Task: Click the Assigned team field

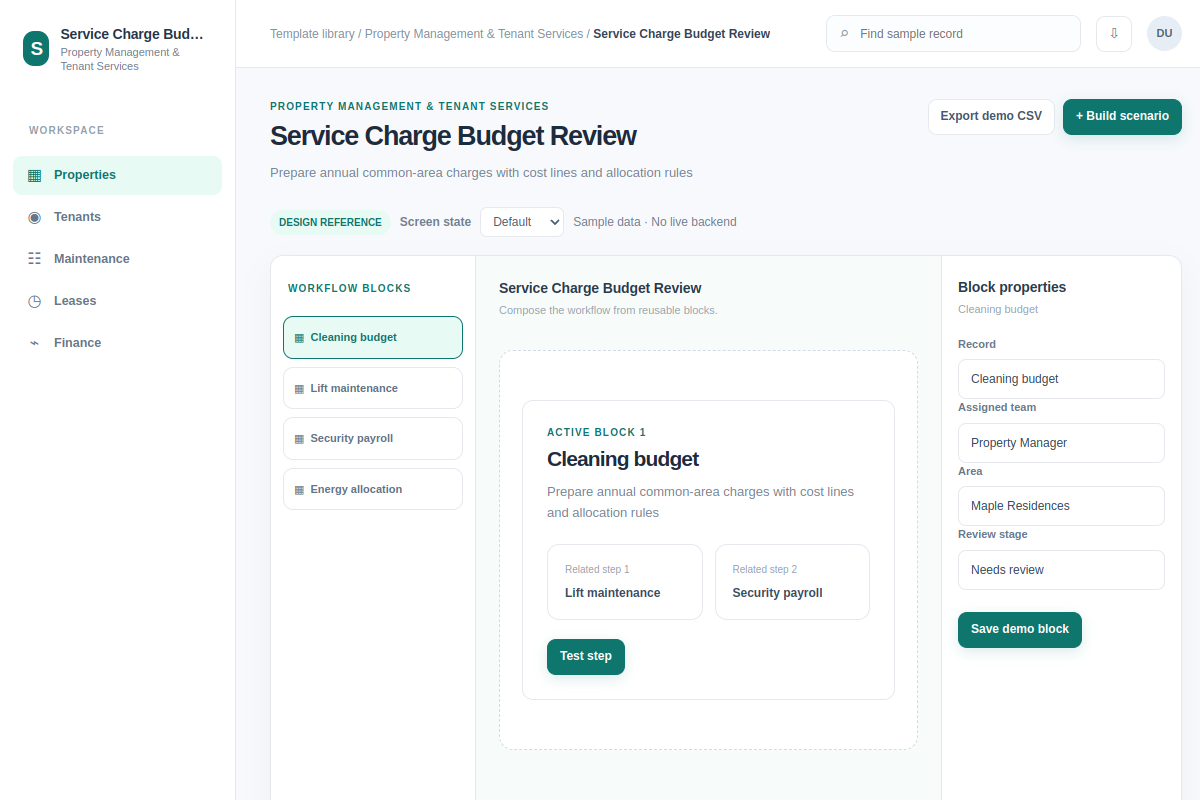Action: (x=1061, y=443)
